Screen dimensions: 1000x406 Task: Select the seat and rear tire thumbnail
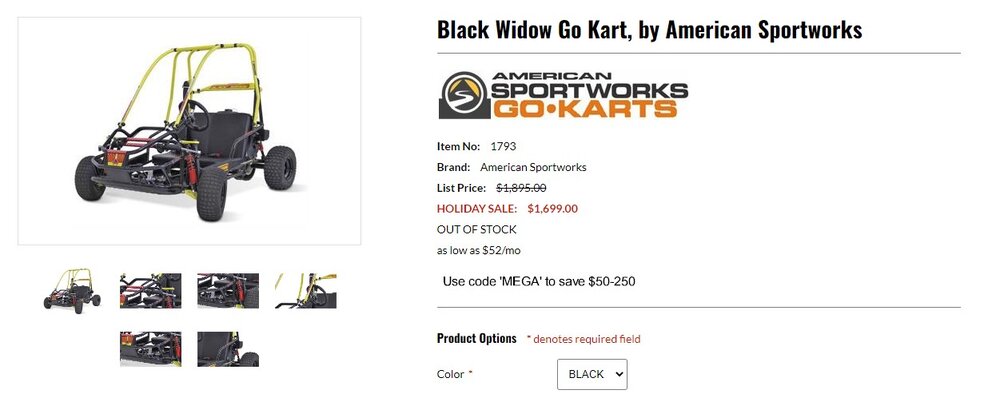click(x=228, y=348)
